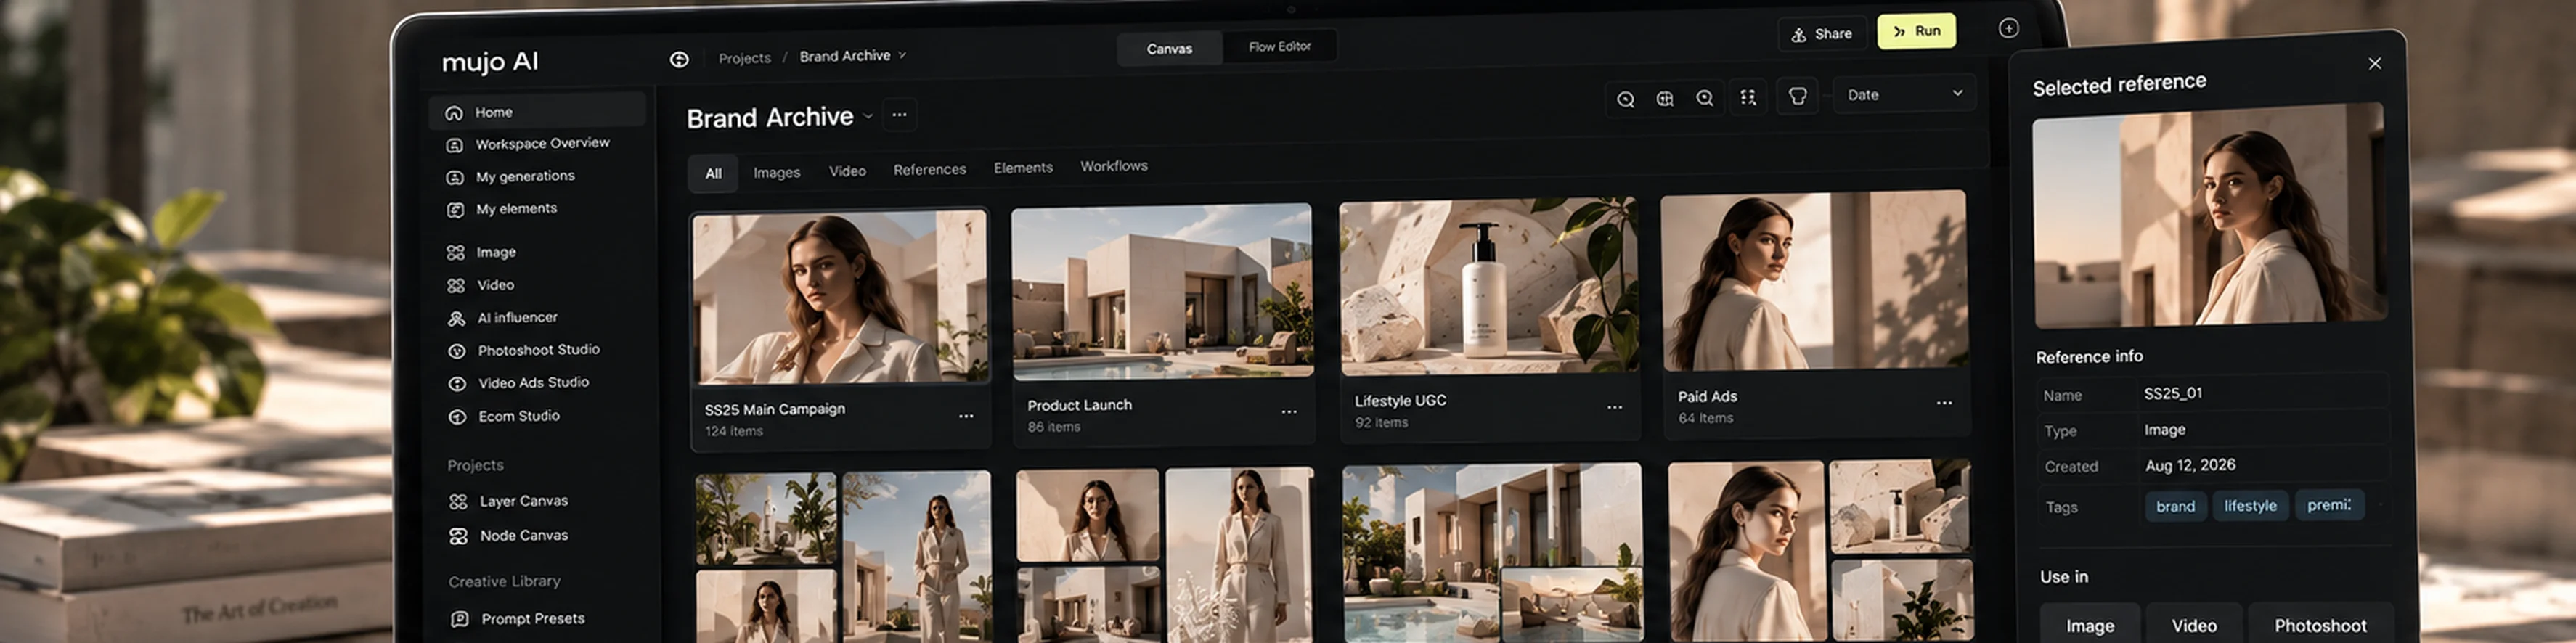Open the Image tool in sidebar
2576x643 pixels.
[481, 252]
